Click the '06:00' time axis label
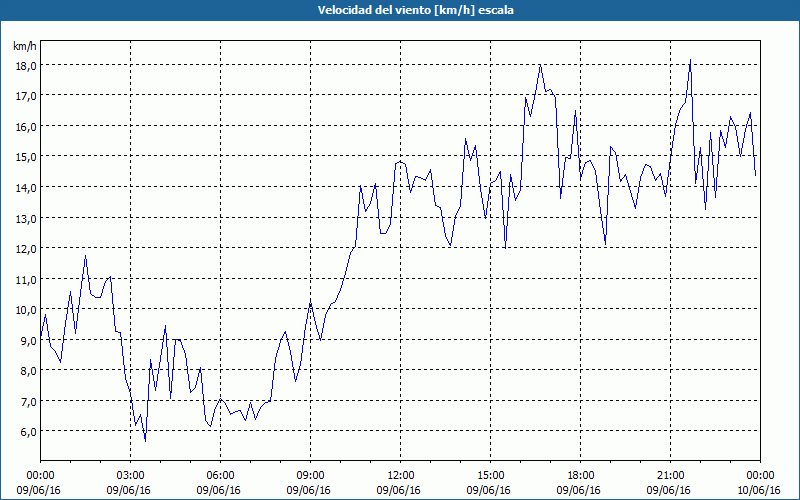The width and height of the screenshot is (800, 500). 220,476
